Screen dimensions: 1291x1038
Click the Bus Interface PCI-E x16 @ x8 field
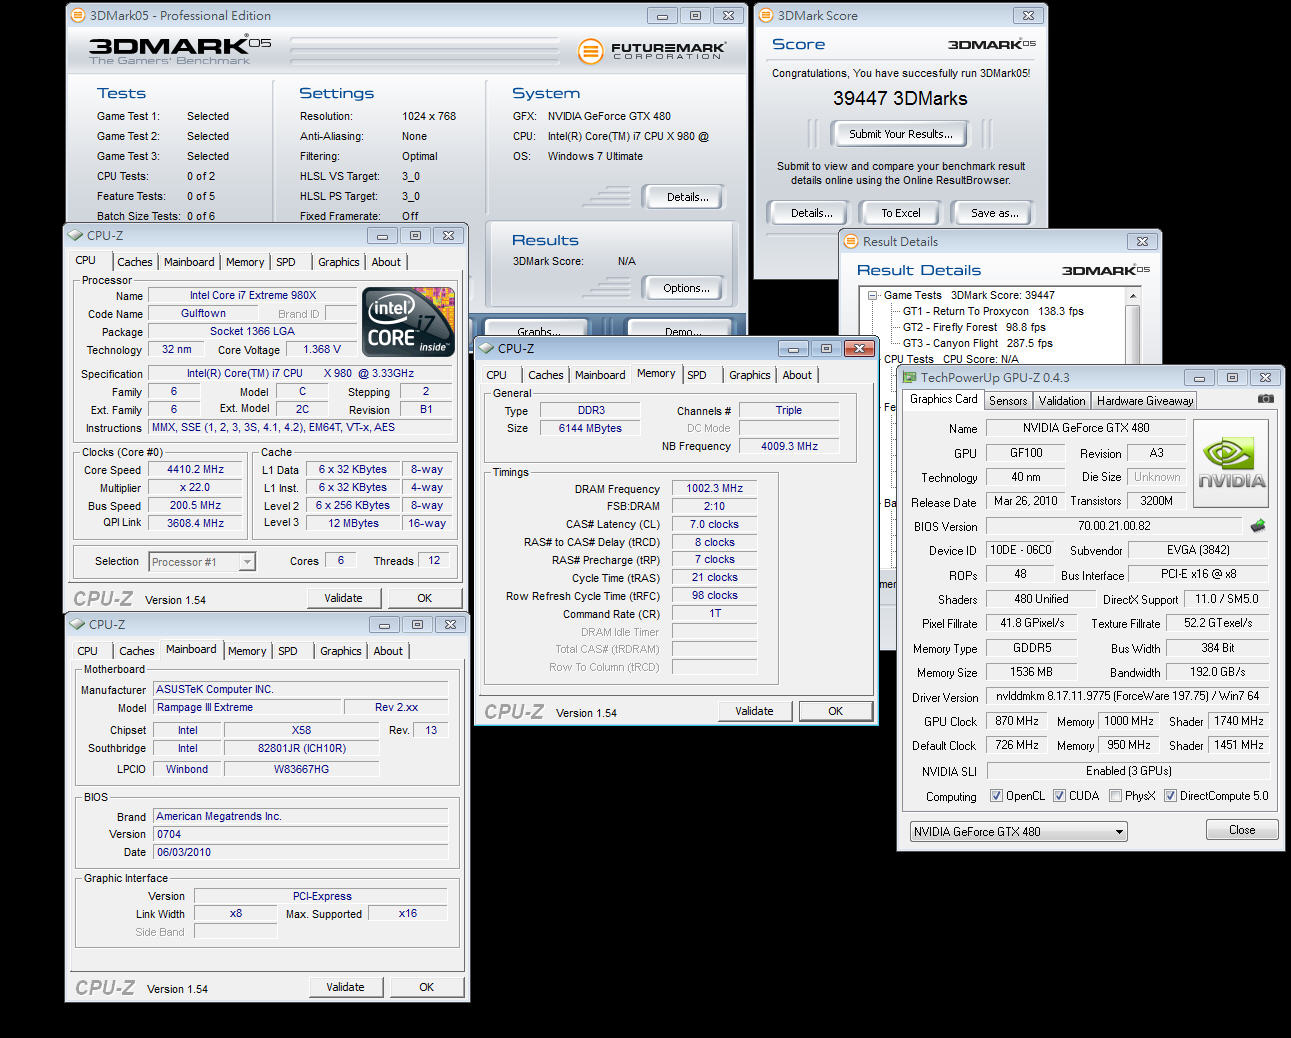[x=1198, y=575]
